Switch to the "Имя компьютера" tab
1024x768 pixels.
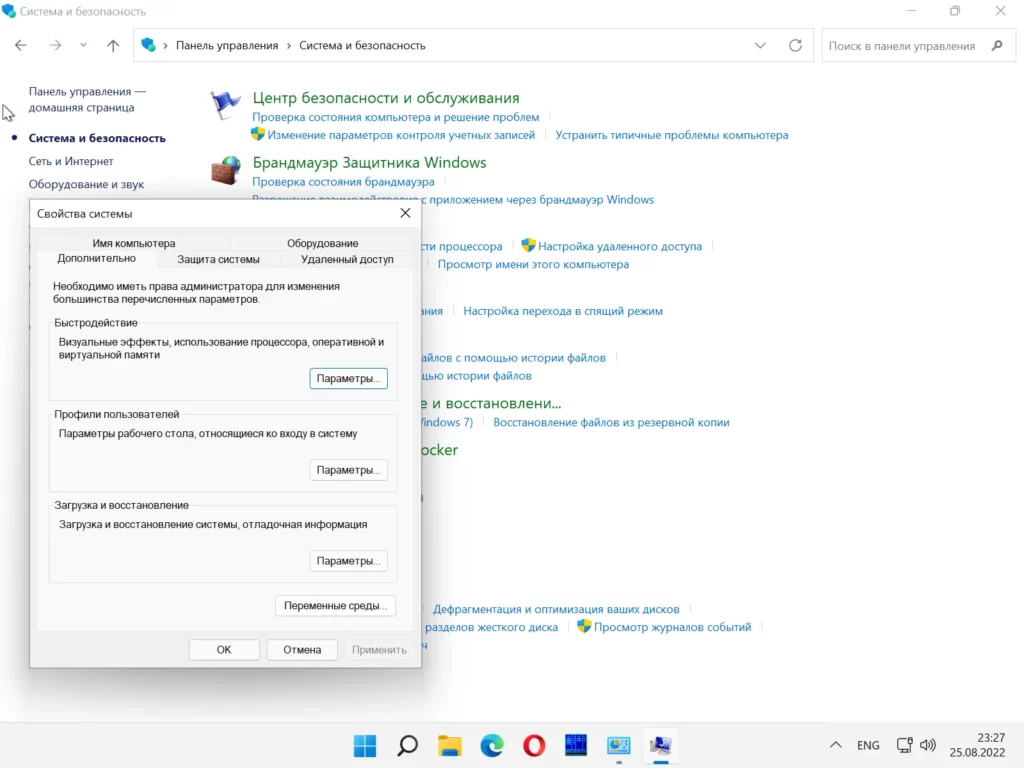click(x=133, y=243)
